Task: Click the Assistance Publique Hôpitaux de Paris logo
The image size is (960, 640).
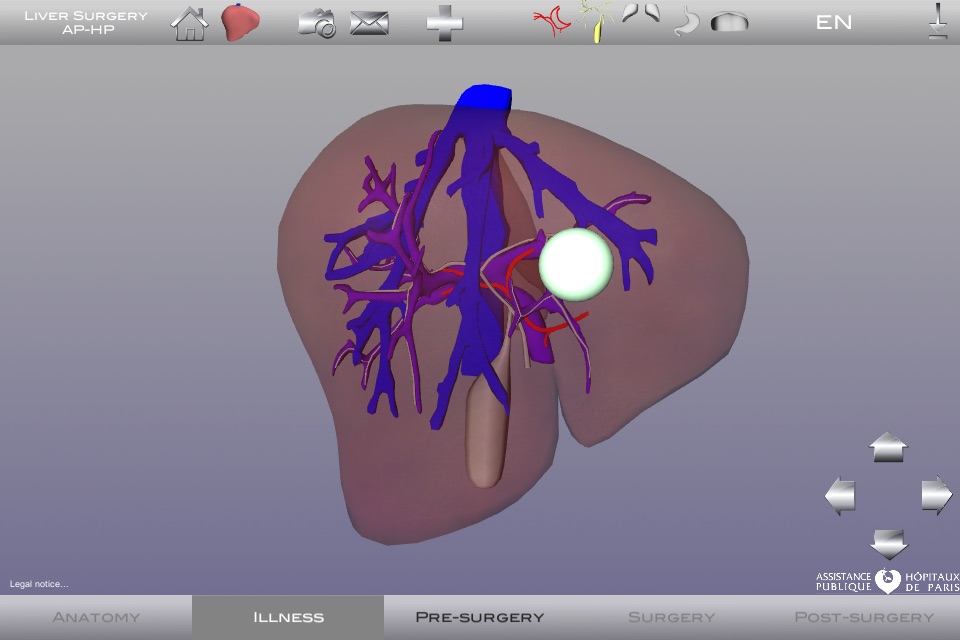Action: point(887,581)
